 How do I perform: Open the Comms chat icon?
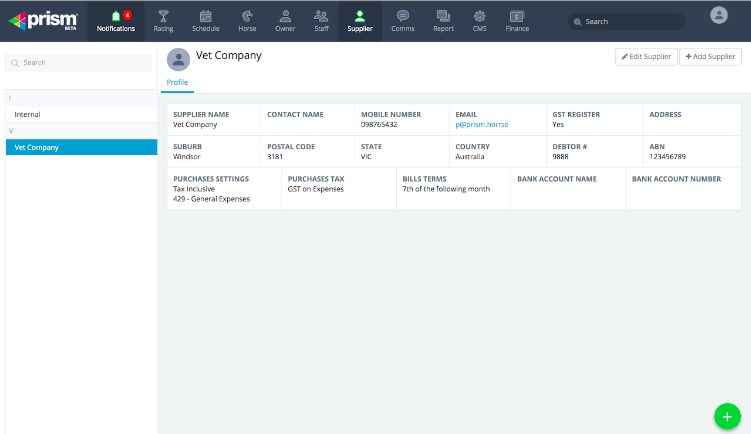point(403,20)
